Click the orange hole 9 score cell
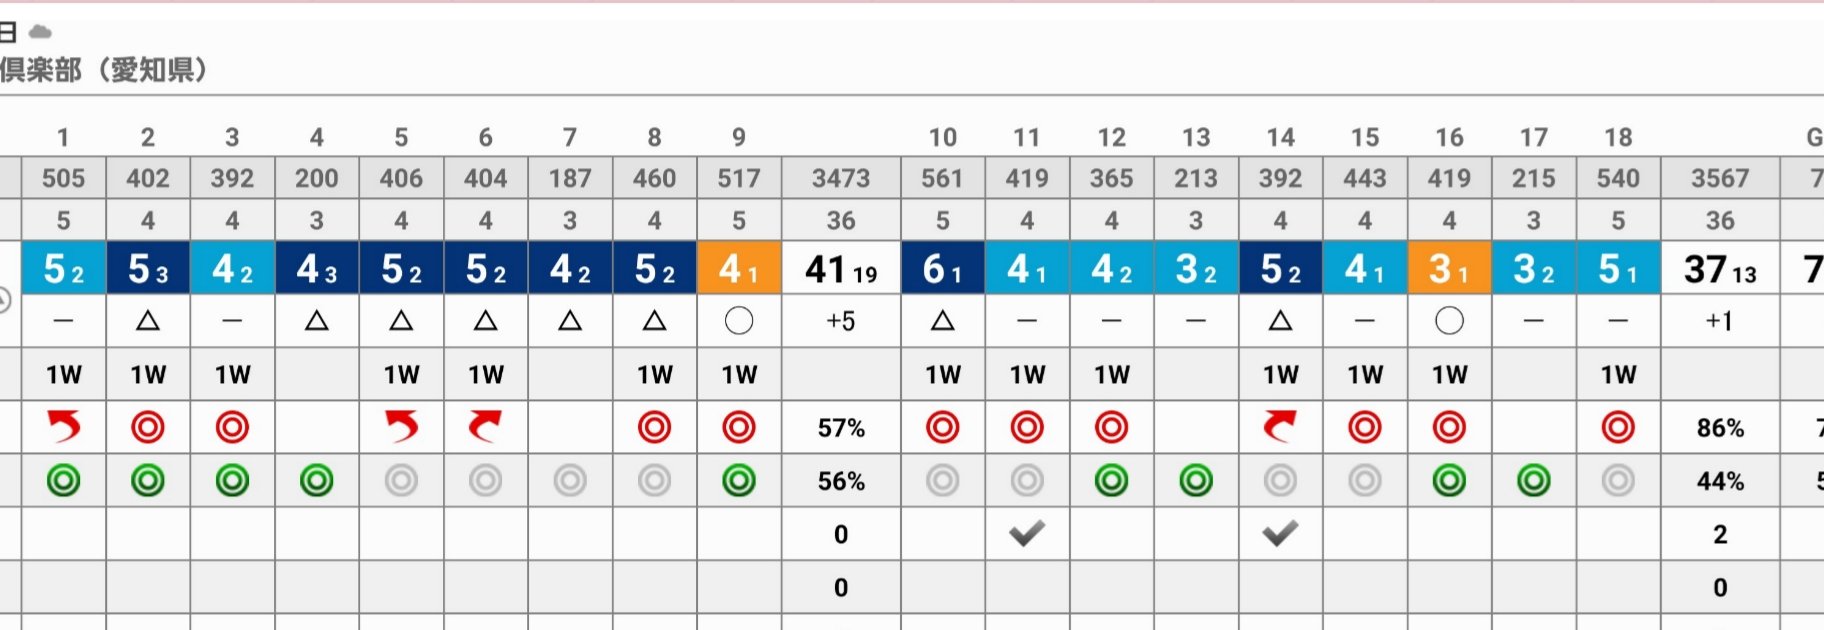The height and width of the screenshot is (630, 1824). (x=739, y=268)
